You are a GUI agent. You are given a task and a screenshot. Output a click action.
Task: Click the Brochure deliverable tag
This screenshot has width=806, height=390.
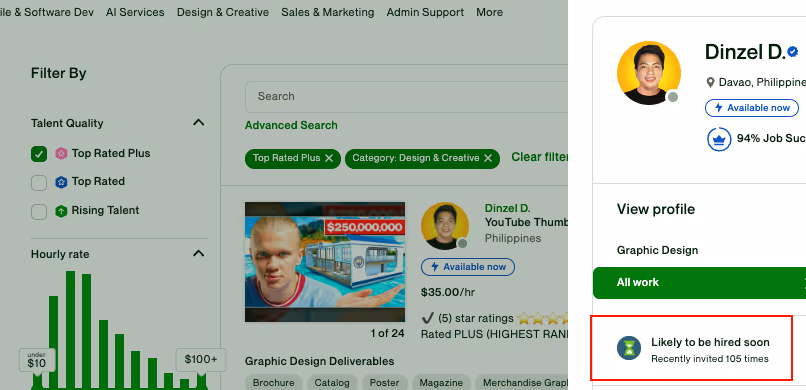tap(273, 383)
